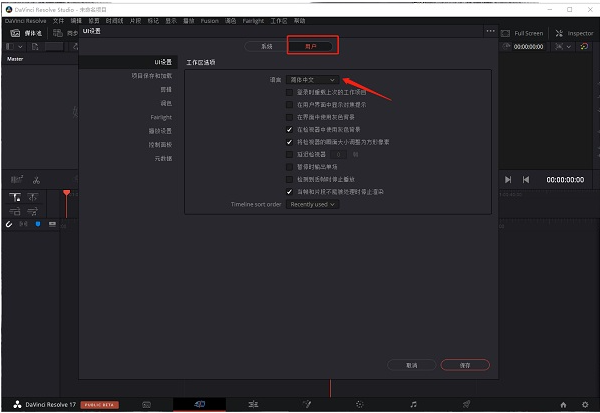The height and width of the screenshot is (413, 600).
Task: Click the Boring Detector icon
Action: tap(17, 180)
